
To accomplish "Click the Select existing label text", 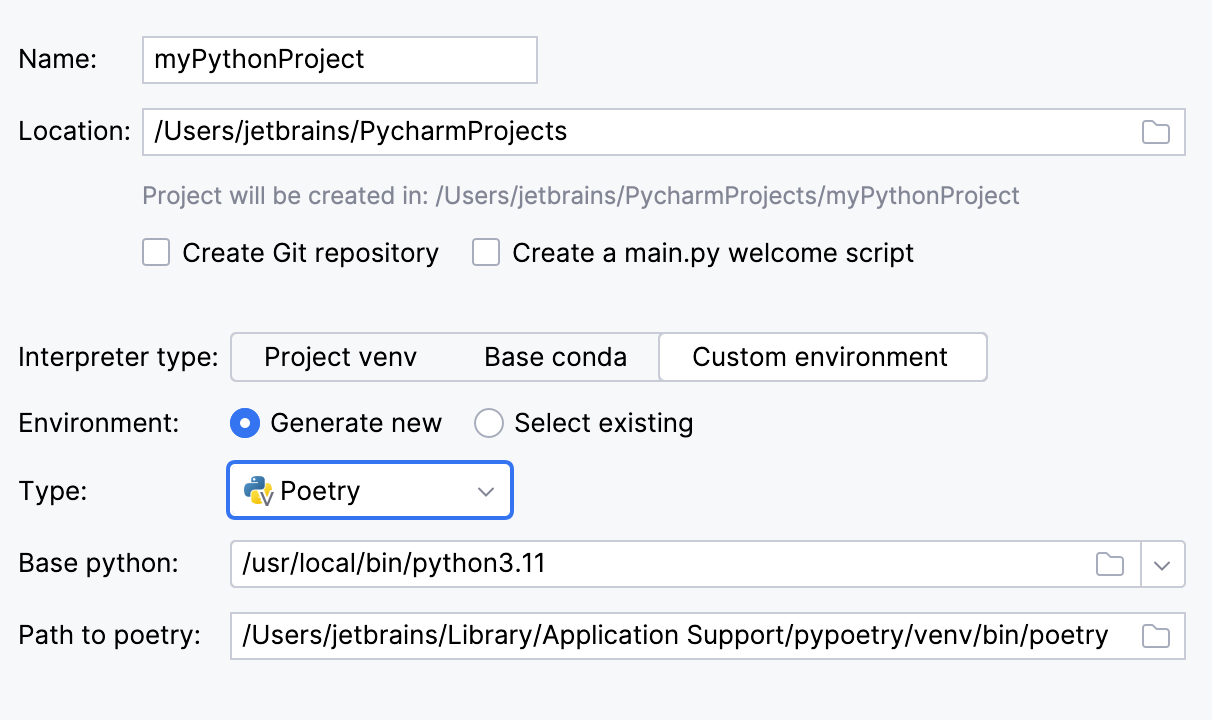I will click(x=603, y=423).
